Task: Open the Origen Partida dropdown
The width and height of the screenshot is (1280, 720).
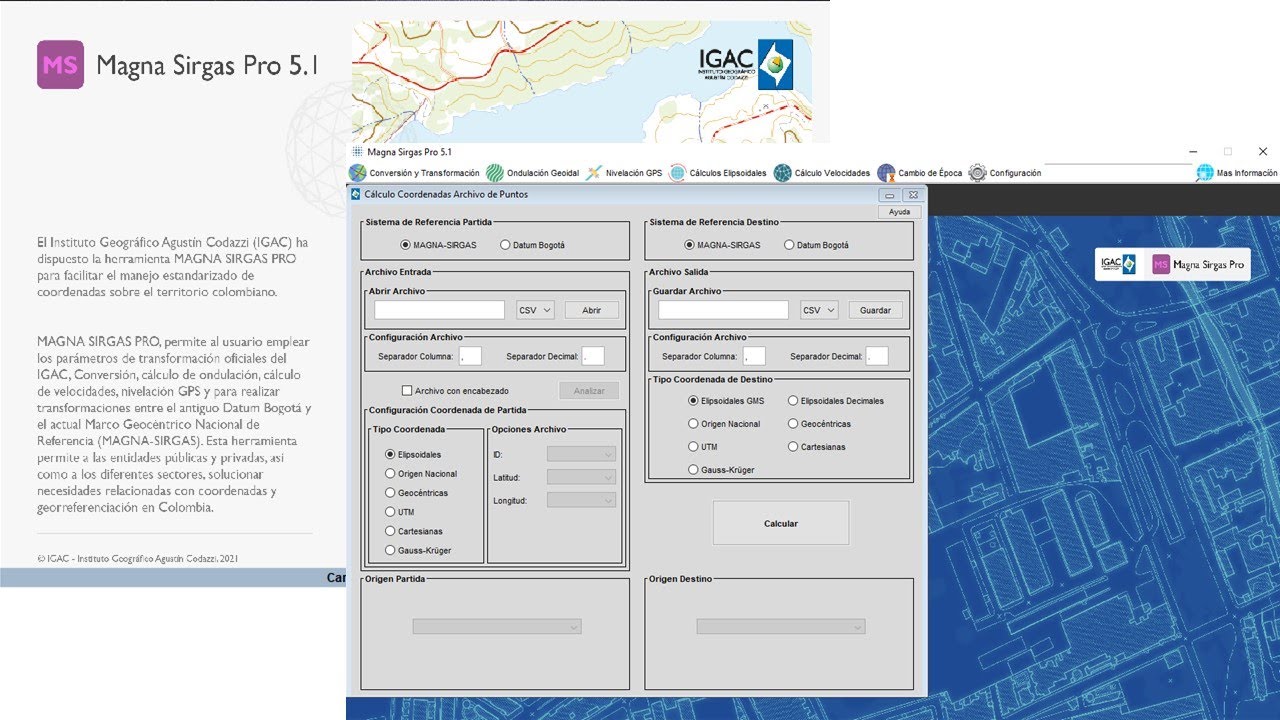Action: 497,627
